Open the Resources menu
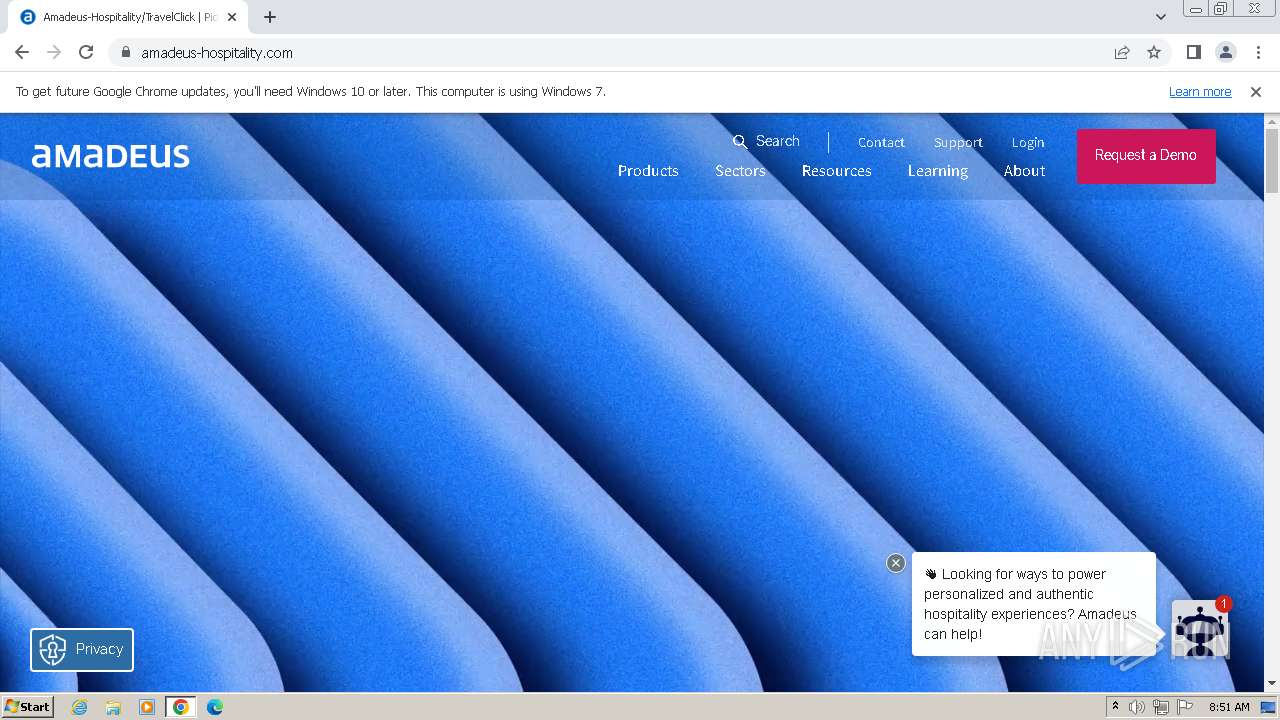The width and height of the screenshot is (1280, 720). (836, 171)
